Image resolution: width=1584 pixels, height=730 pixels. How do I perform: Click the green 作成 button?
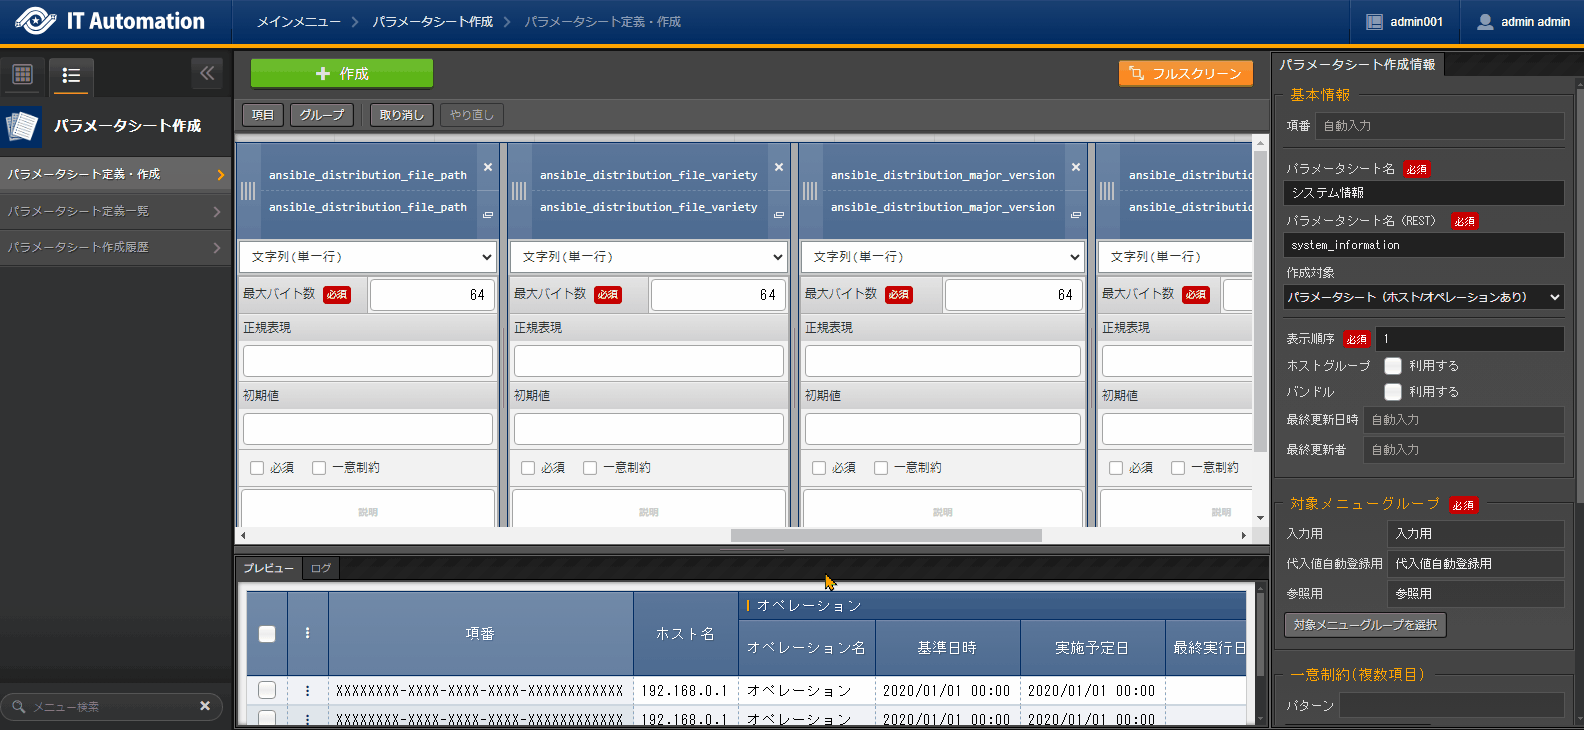(x=342, y=74)
